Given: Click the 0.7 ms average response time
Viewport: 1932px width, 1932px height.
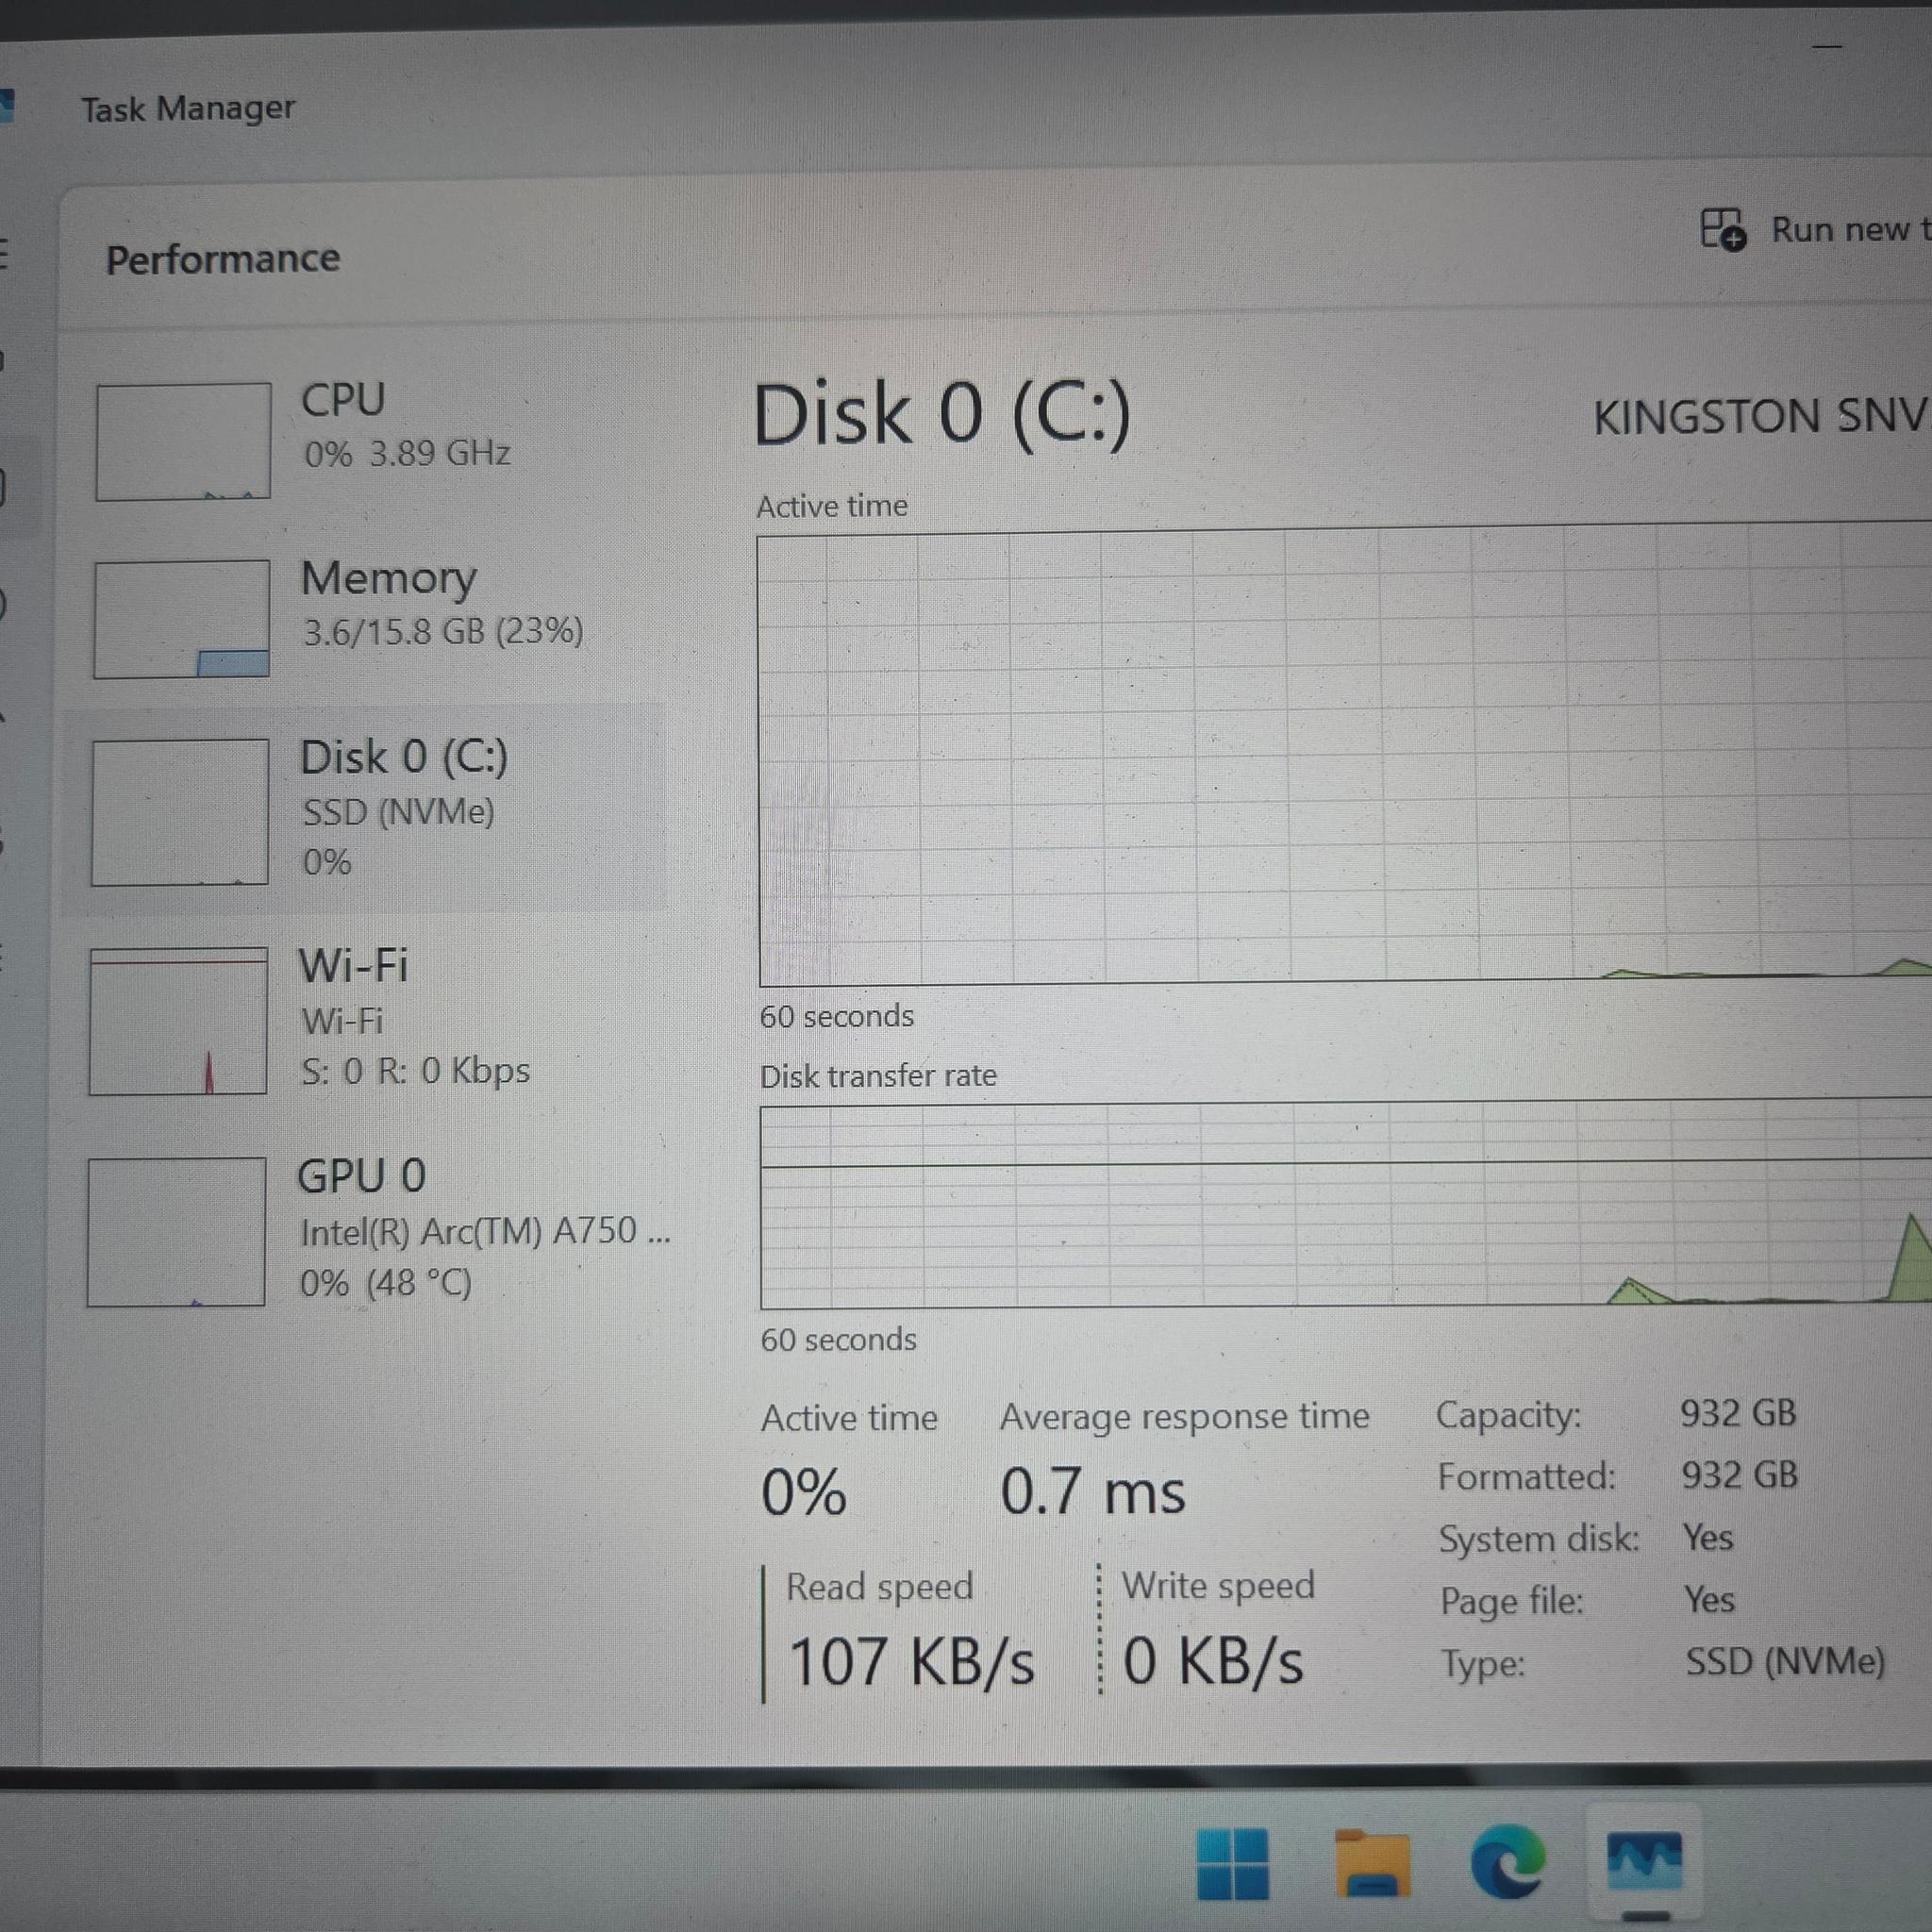Looking at the screenshot, I should pos(1093,1491).
